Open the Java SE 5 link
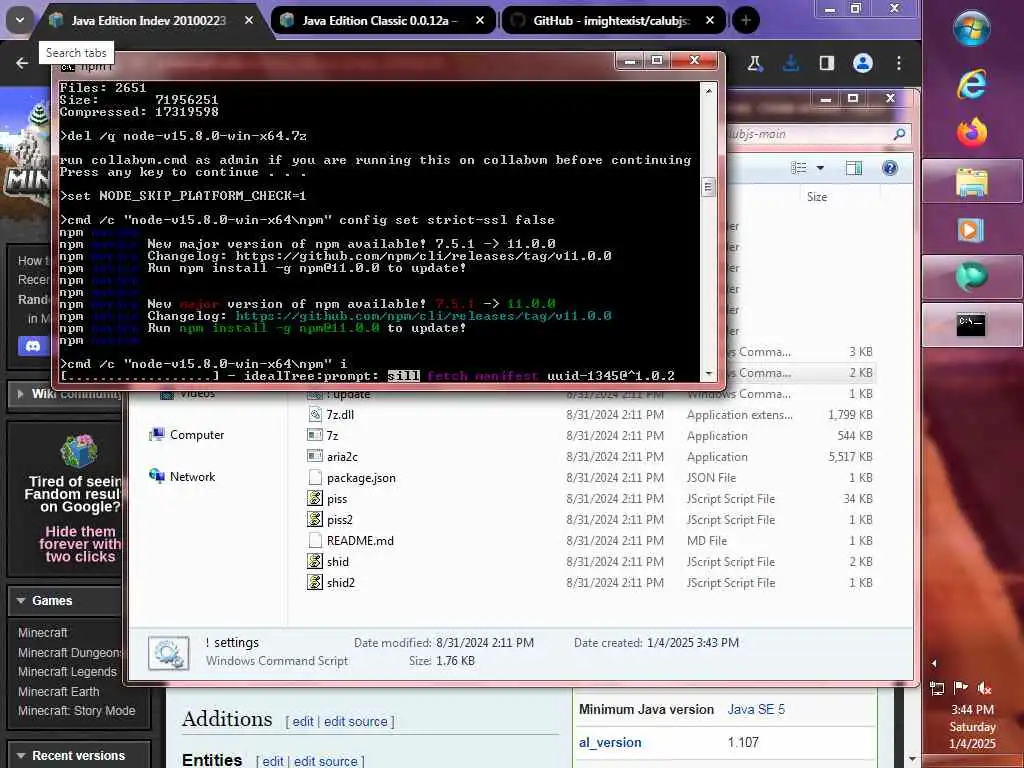The image size is (1024, 768). pos(756,709)
